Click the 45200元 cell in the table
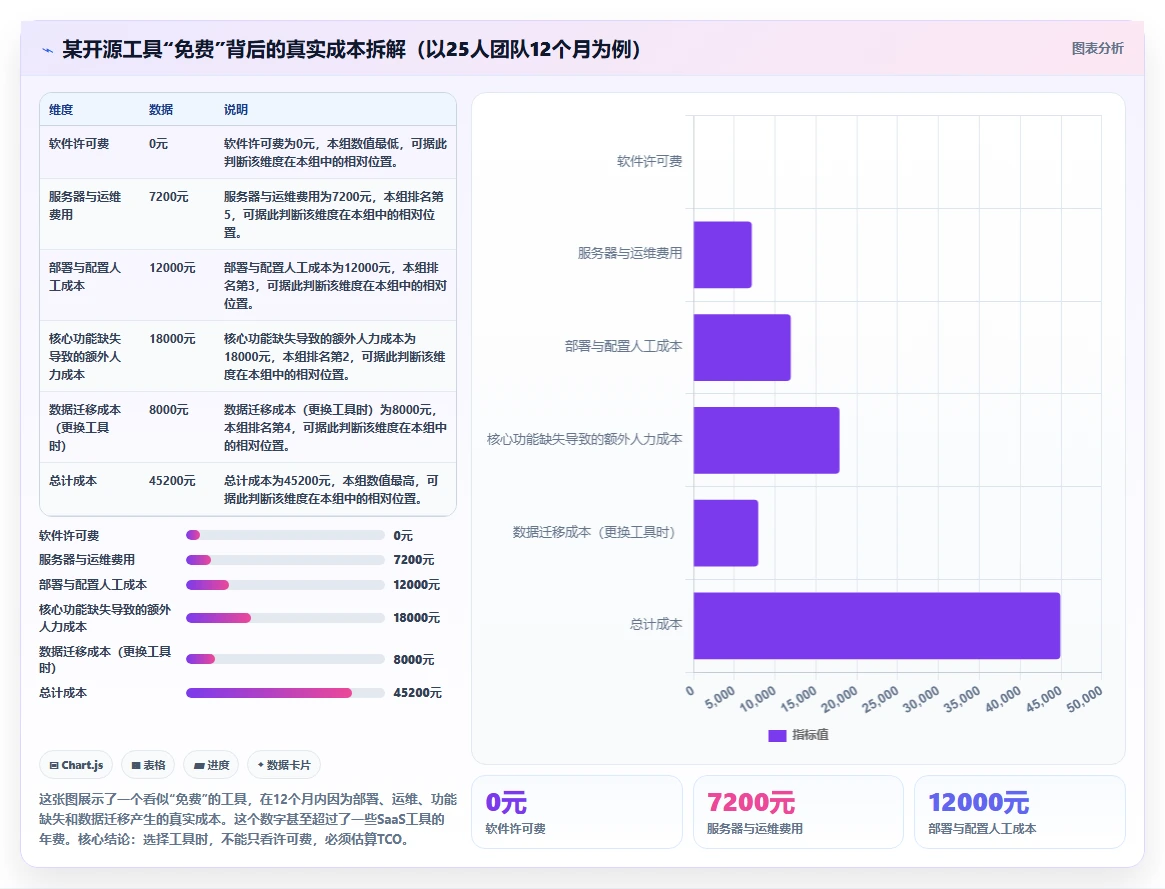 (172, 481)
